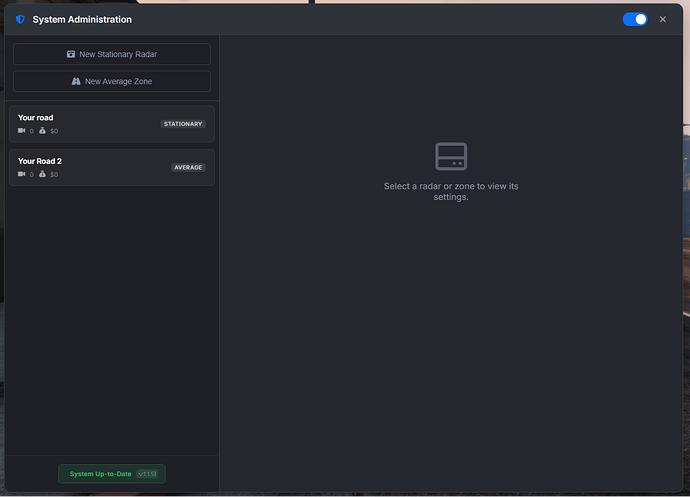Click the AVERAGE badge on Your Road 2
This screenshot has height=497, width=690.
188,168
